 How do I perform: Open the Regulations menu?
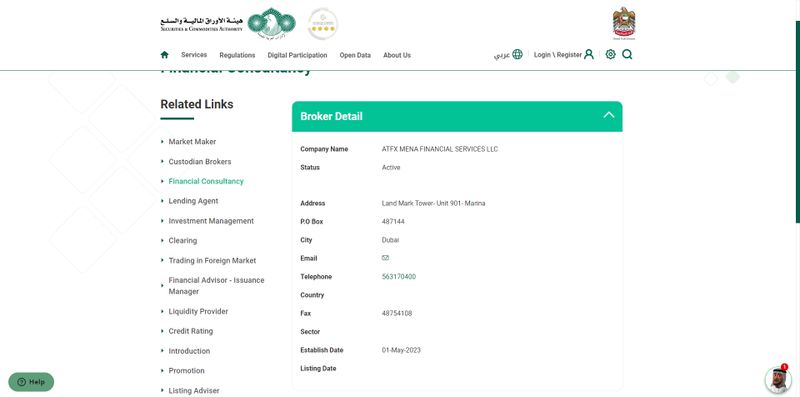[x=237, y=55]
